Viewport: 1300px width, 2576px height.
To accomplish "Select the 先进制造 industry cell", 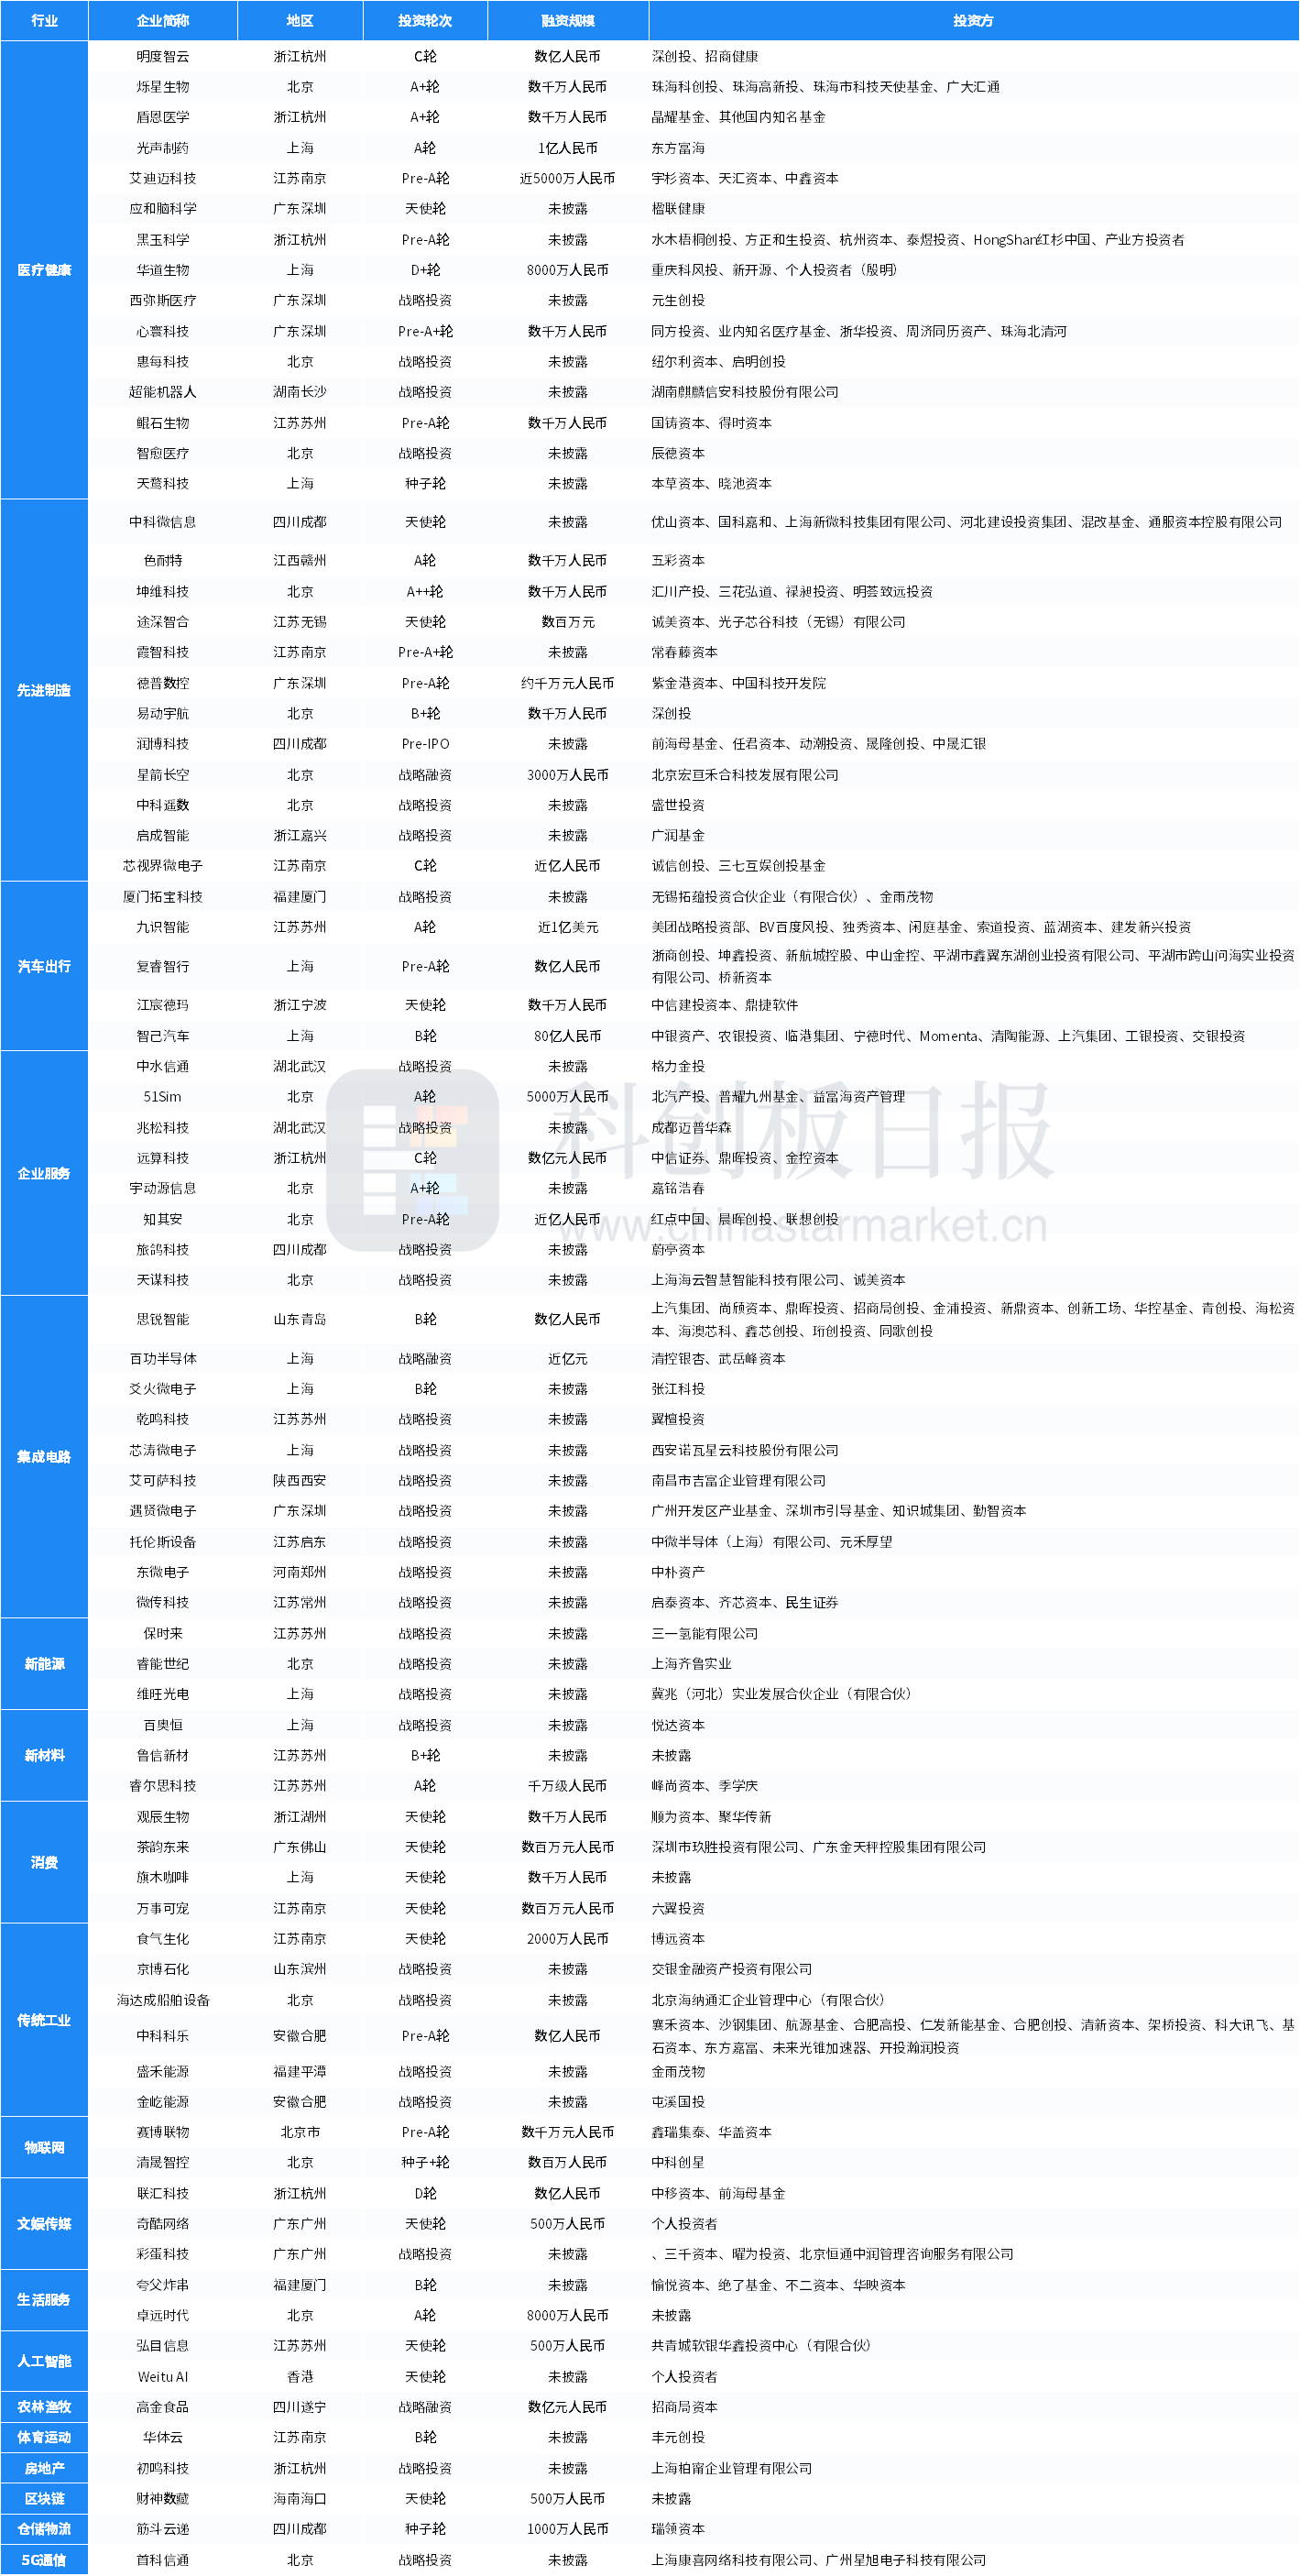I will pyautogui.click(x=44, y=690).
